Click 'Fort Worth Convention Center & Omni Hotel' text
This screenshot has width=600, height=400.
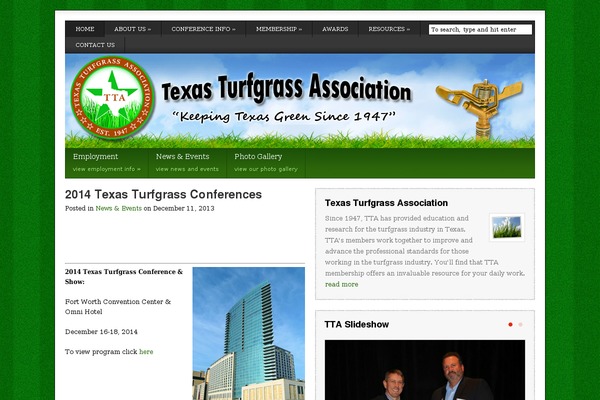(x=118, y=307)
